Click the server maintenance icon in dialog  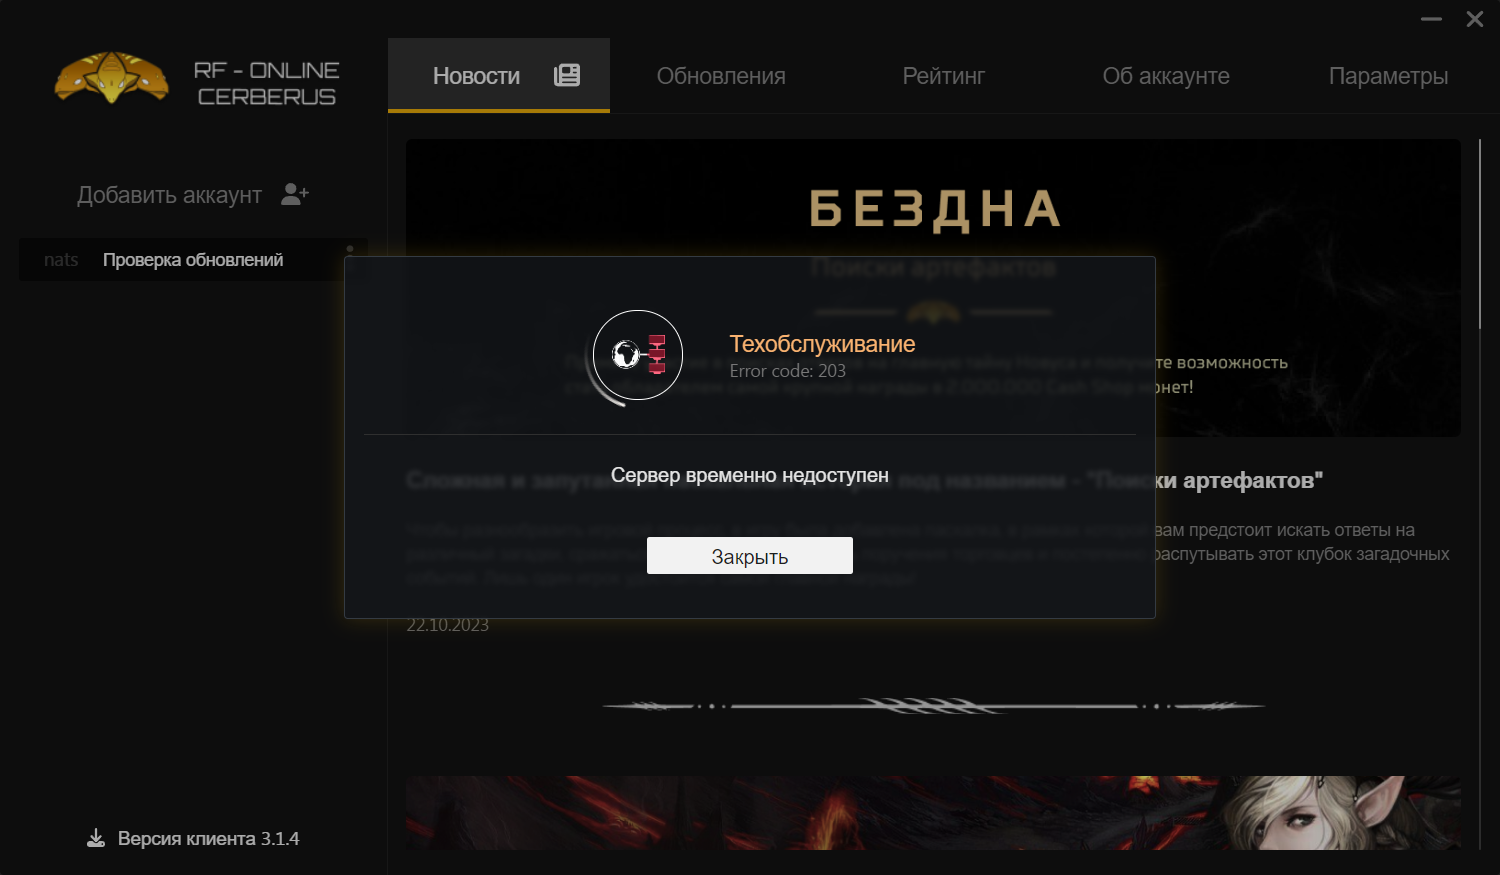pos(638,355)
